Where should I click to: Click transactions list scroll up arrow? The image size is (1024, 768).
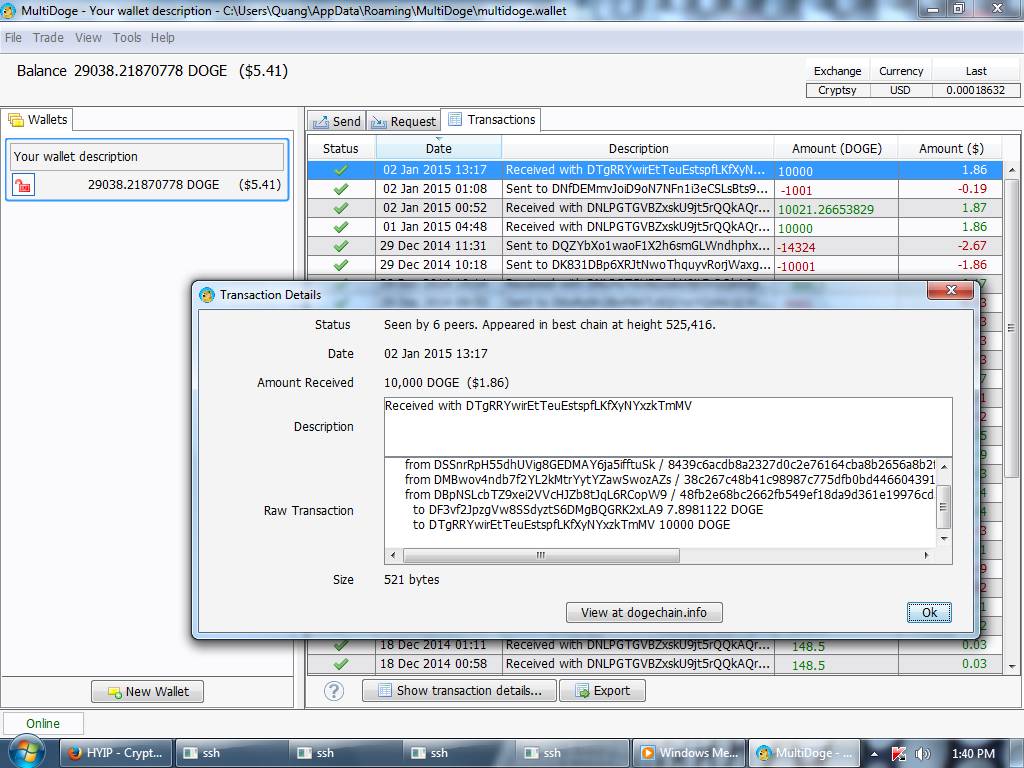pyautogui.click(x=1012, y=170)
